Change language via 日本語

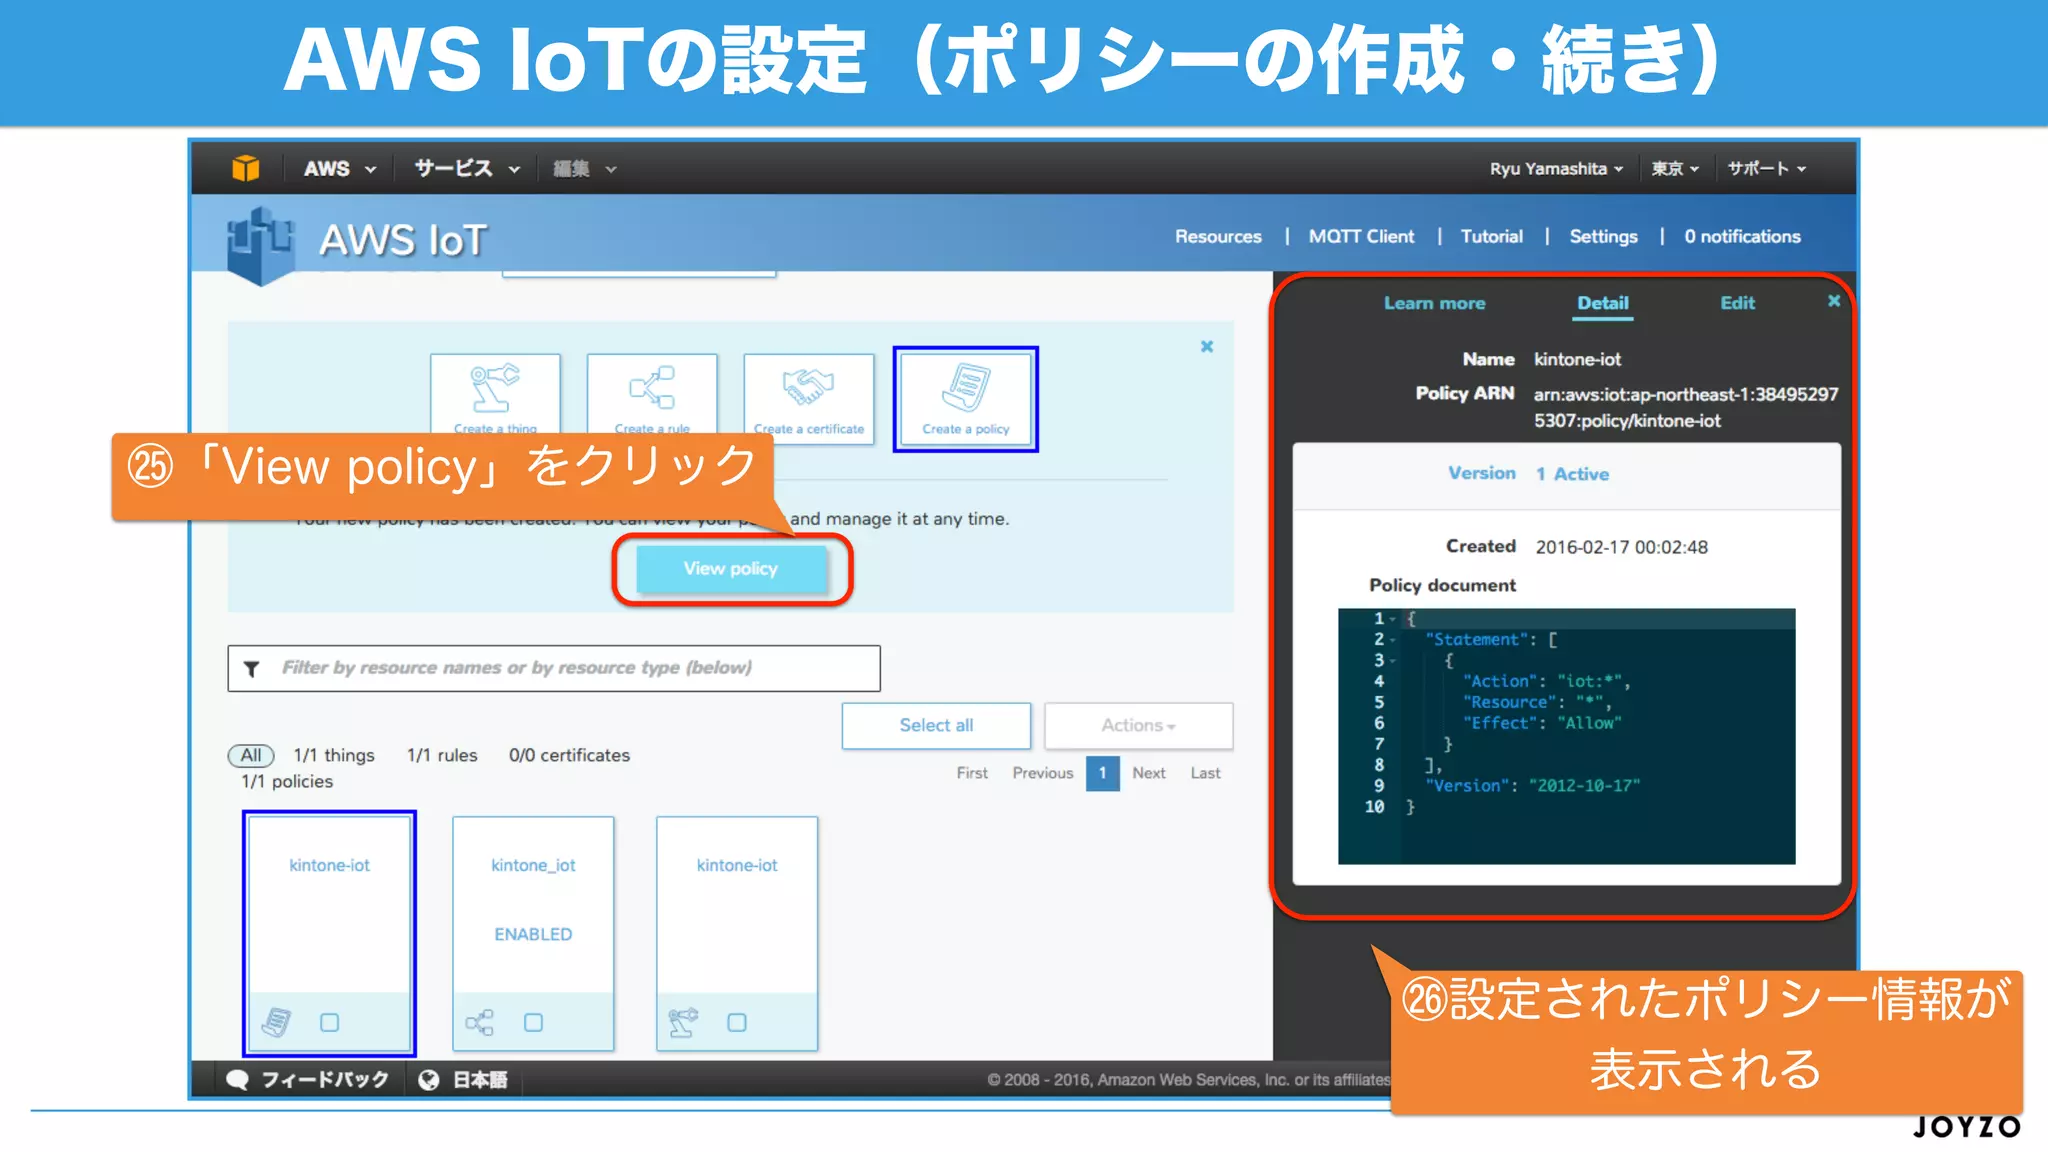tap(480, 1080)
